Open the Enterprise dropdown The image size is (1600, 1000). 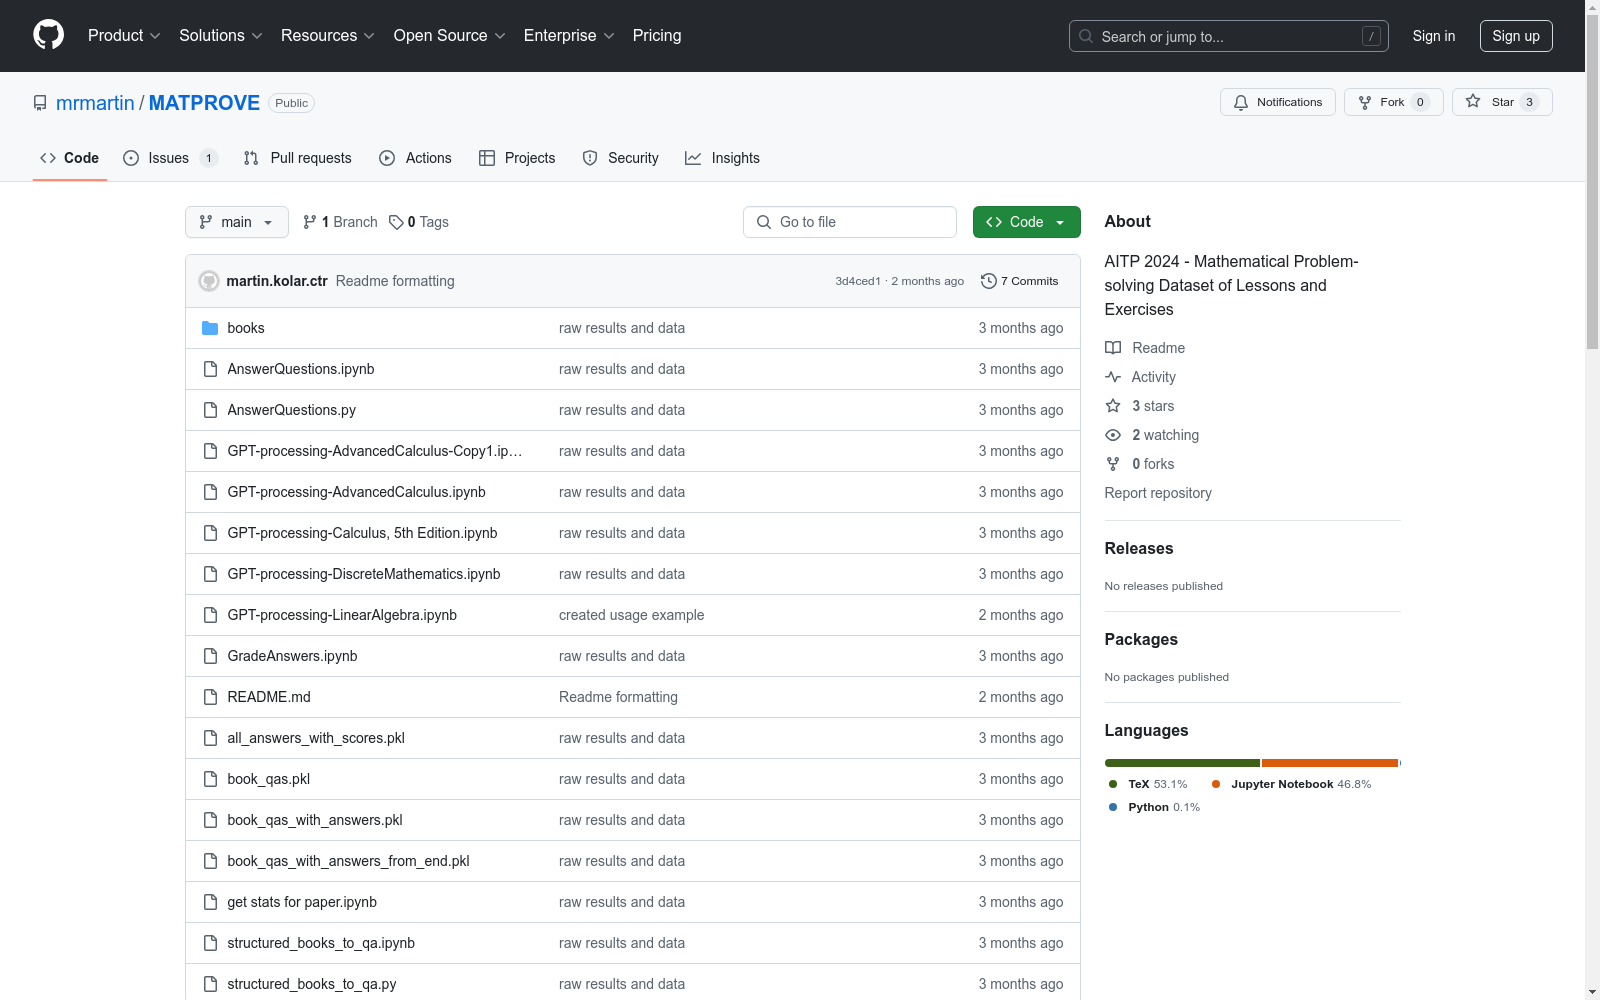pyautogui.click(x=569, y=36)
